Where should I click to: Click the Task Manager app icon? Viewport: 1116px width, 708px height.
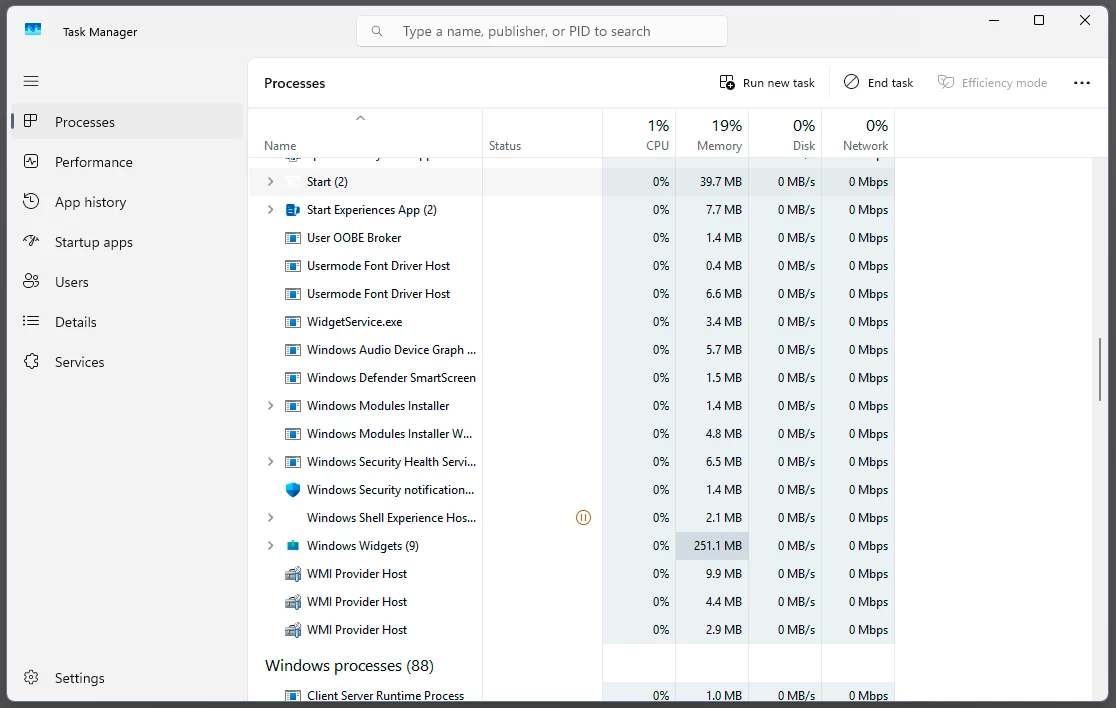(33, 30)
